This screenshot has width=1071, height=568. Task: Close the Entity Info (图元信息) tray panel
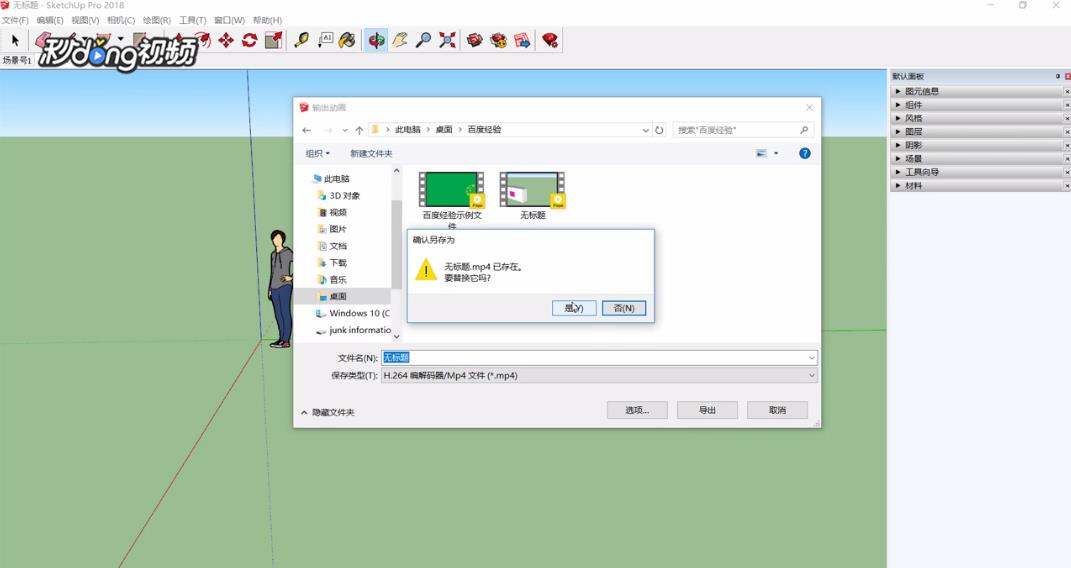[1067, 91]
